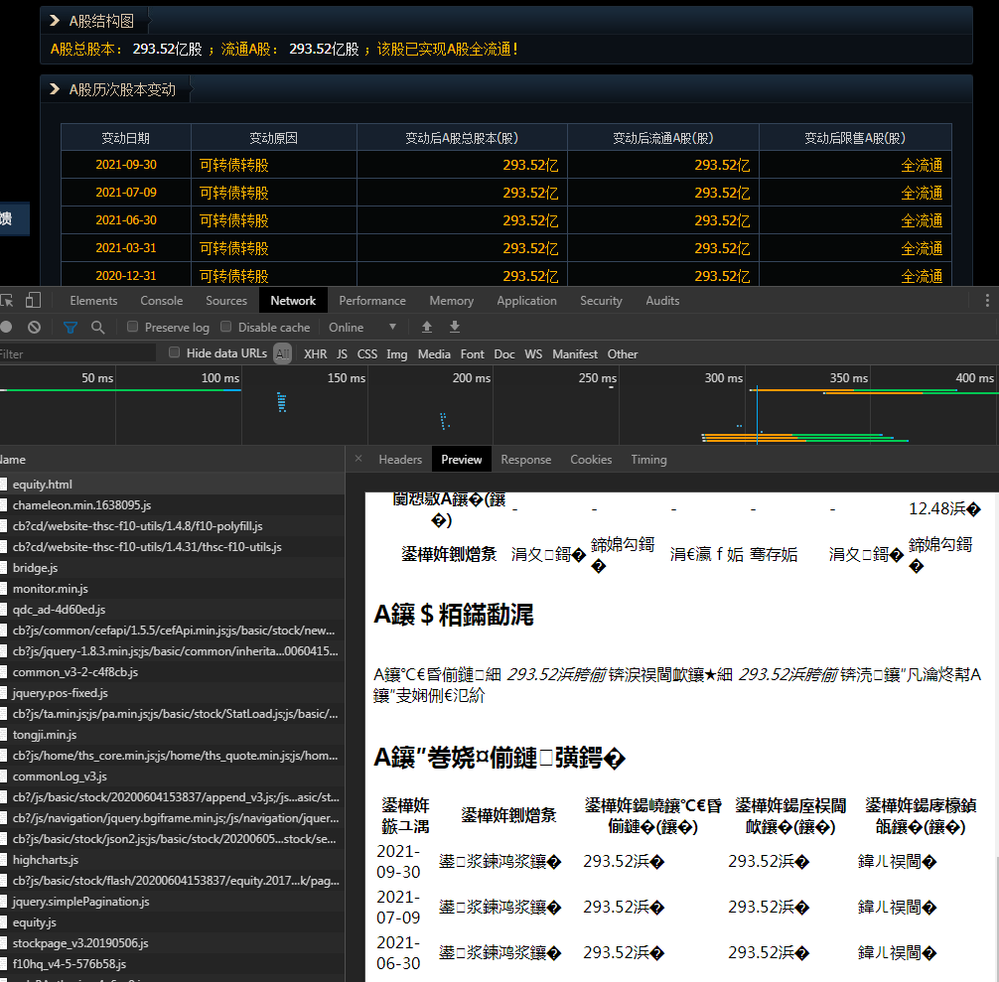The height and width of the screenshot is (982, 999).
Task: Click the 变动日期 column header
Action: pyautogui.click(x=126, y=138)
